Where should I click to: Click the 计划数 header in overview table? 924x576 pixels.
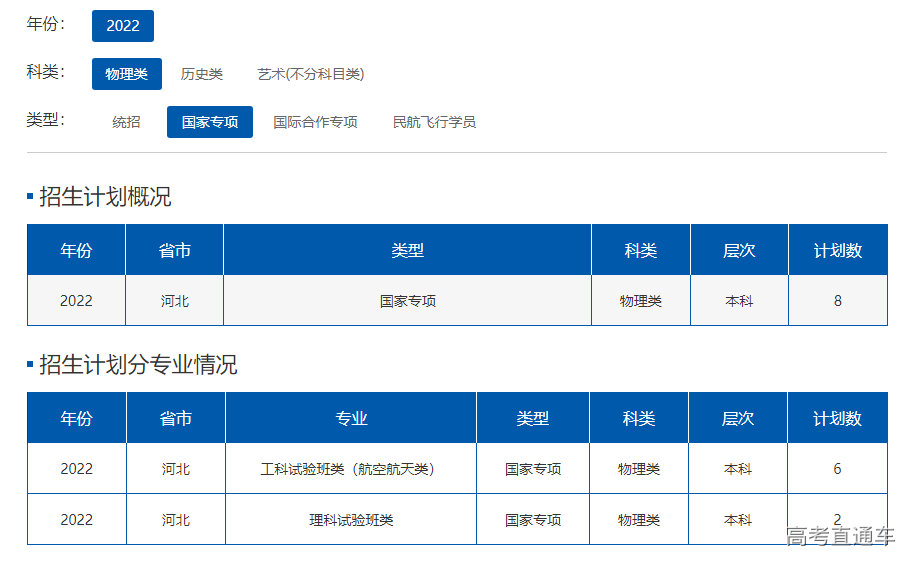[x=838, y=250]
